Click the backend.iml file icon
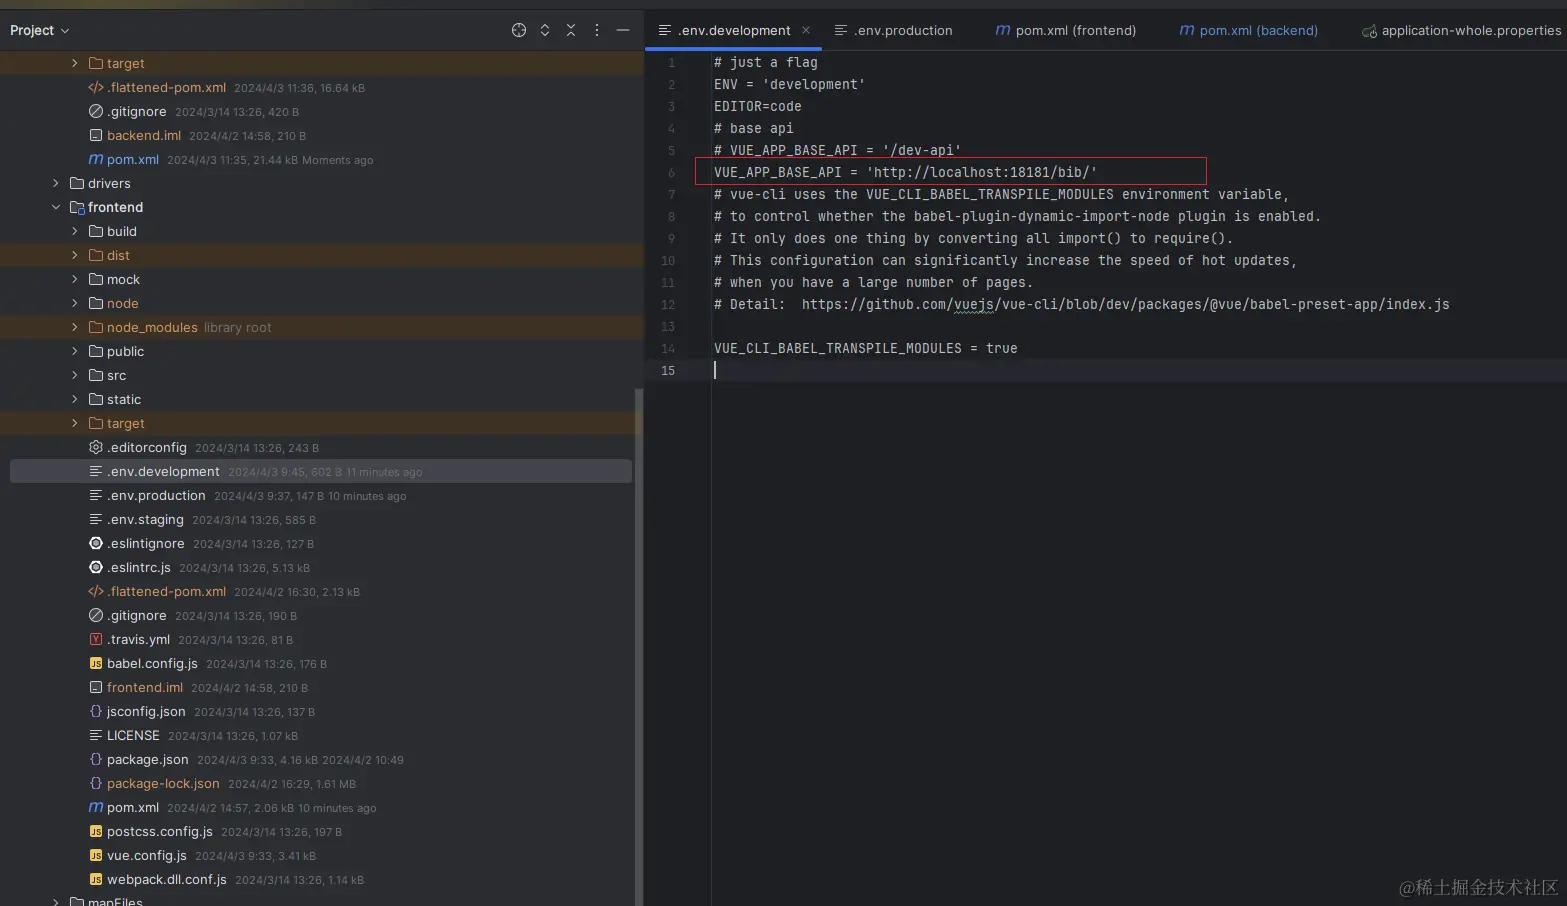1567x906 pixels. pos(96,135)
